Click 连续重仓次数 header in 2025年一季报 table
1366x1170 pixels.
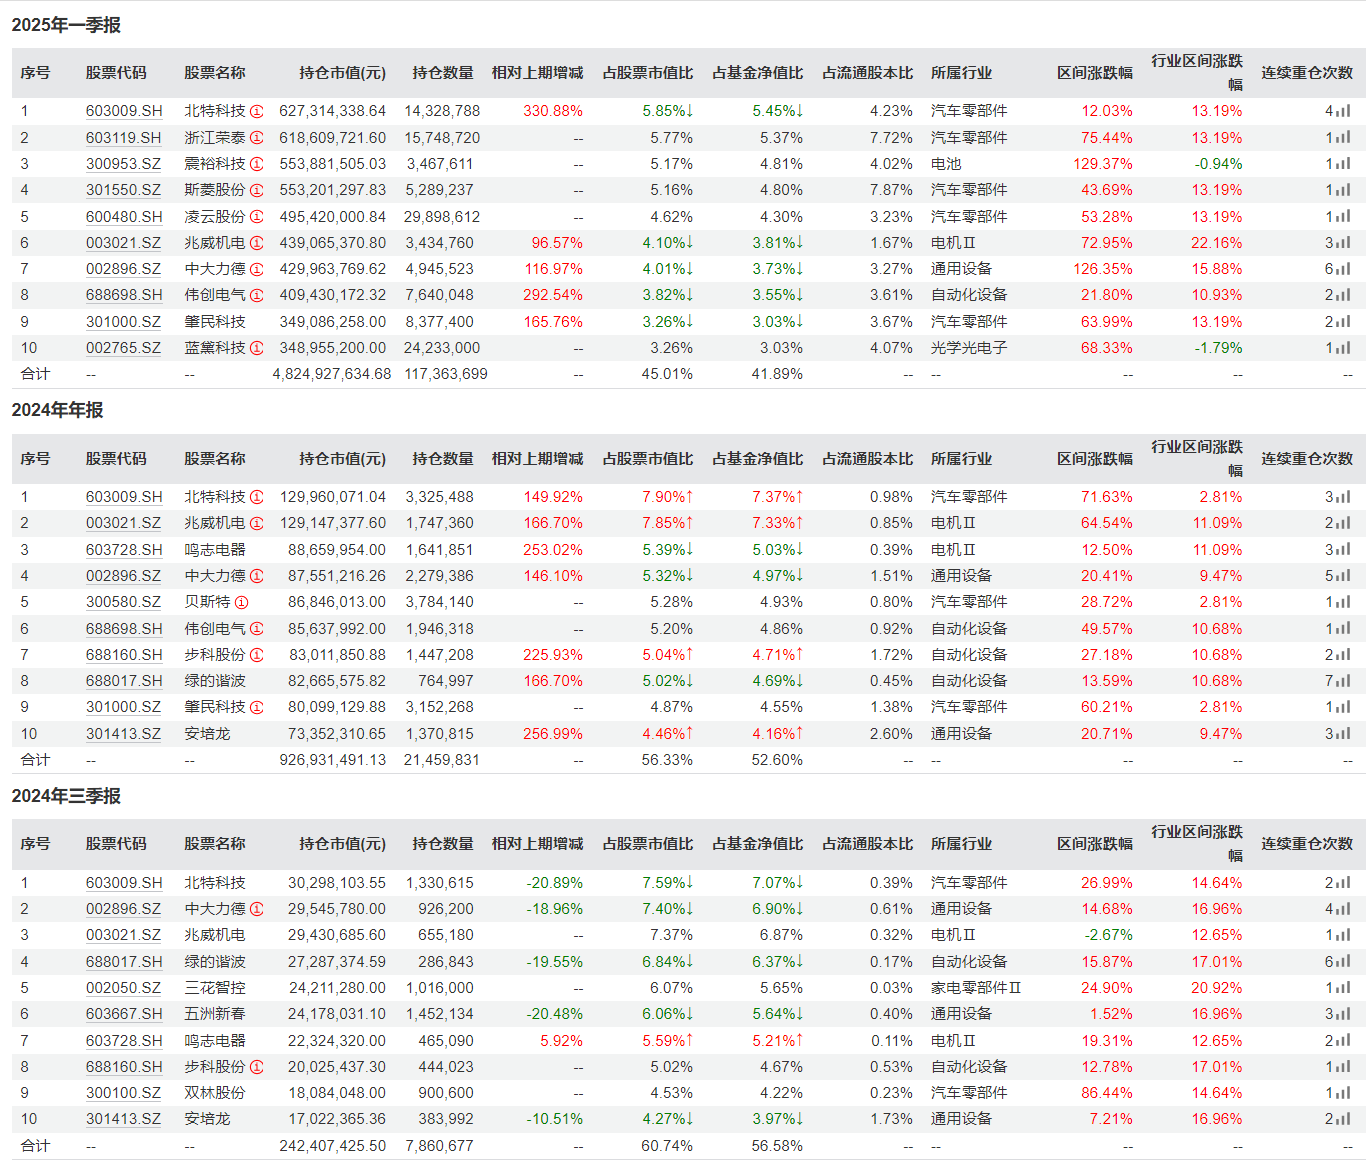click(x=1307, y=73)
